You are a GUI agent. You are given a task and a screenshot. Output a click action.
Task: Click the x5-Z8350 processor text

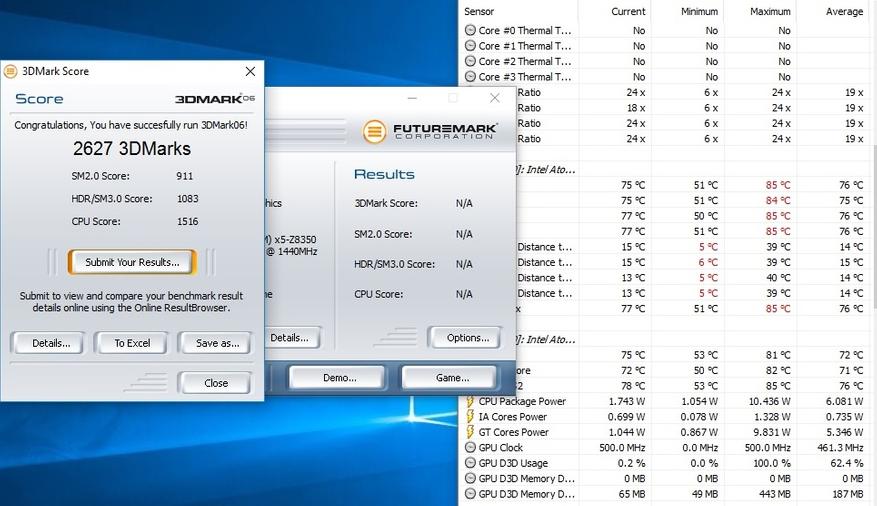(x=295, y=239)
